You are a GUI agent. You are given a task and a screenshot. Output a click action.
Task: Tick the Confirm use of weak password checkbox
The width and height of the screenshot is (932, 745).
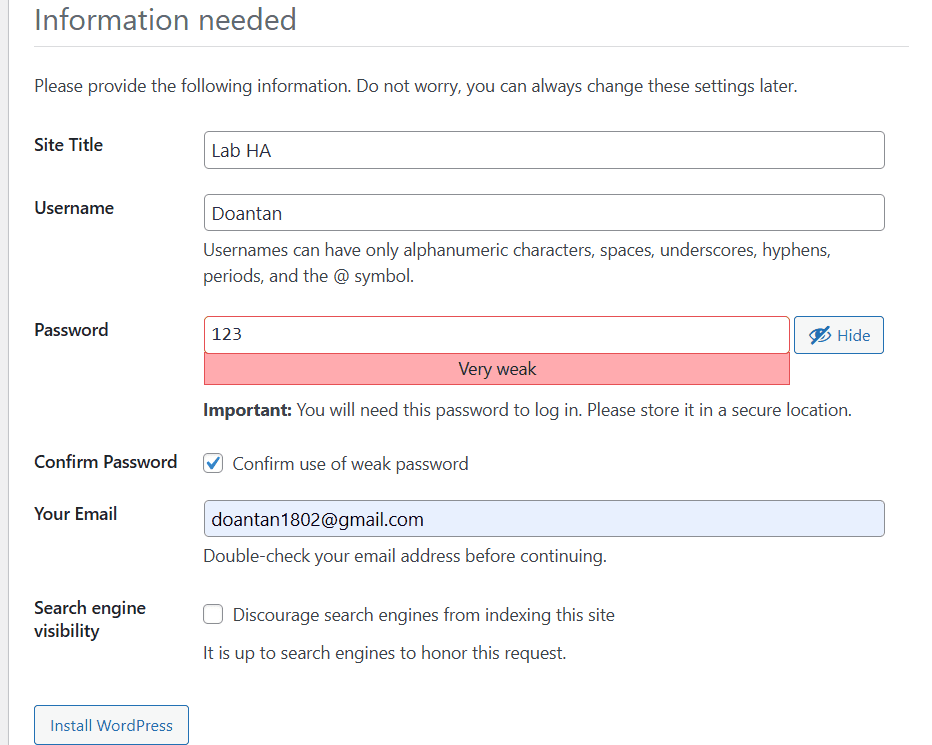coord(213,463)
